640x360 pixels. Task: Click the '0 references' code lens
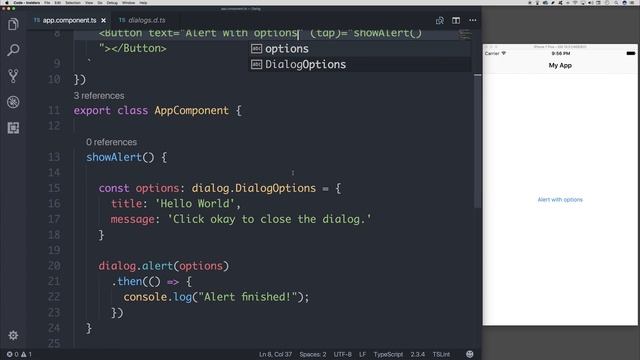(111, 142)
